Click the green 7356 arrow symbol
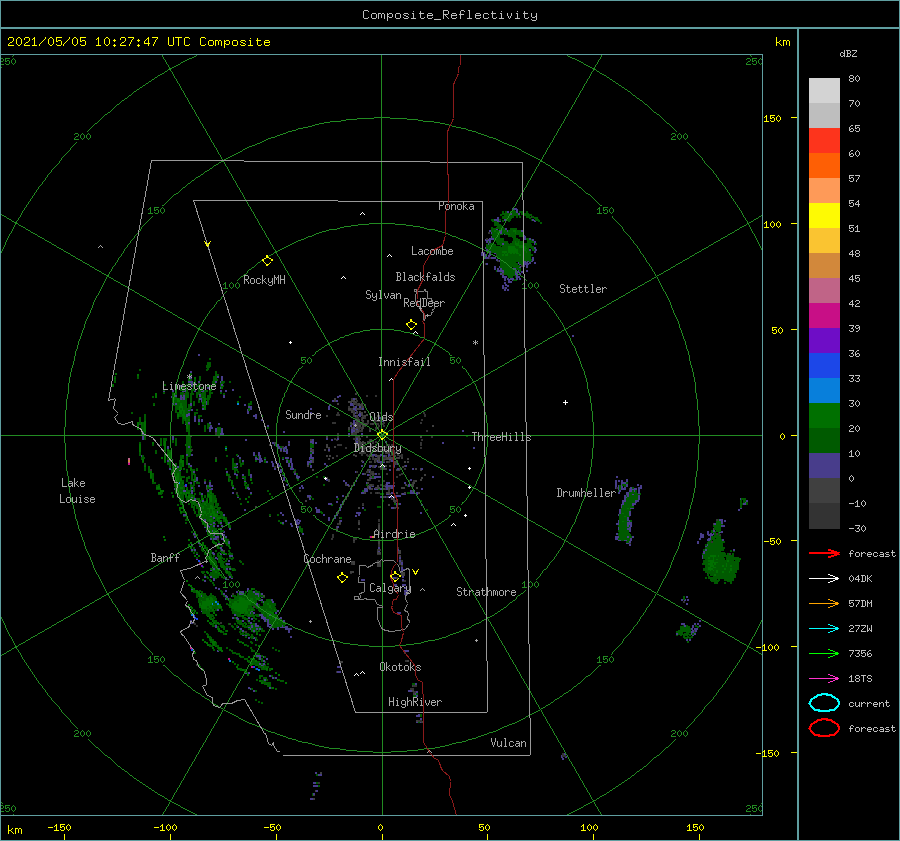The width and height of the screenshot is (900, 841). click(x=824, y=653)
